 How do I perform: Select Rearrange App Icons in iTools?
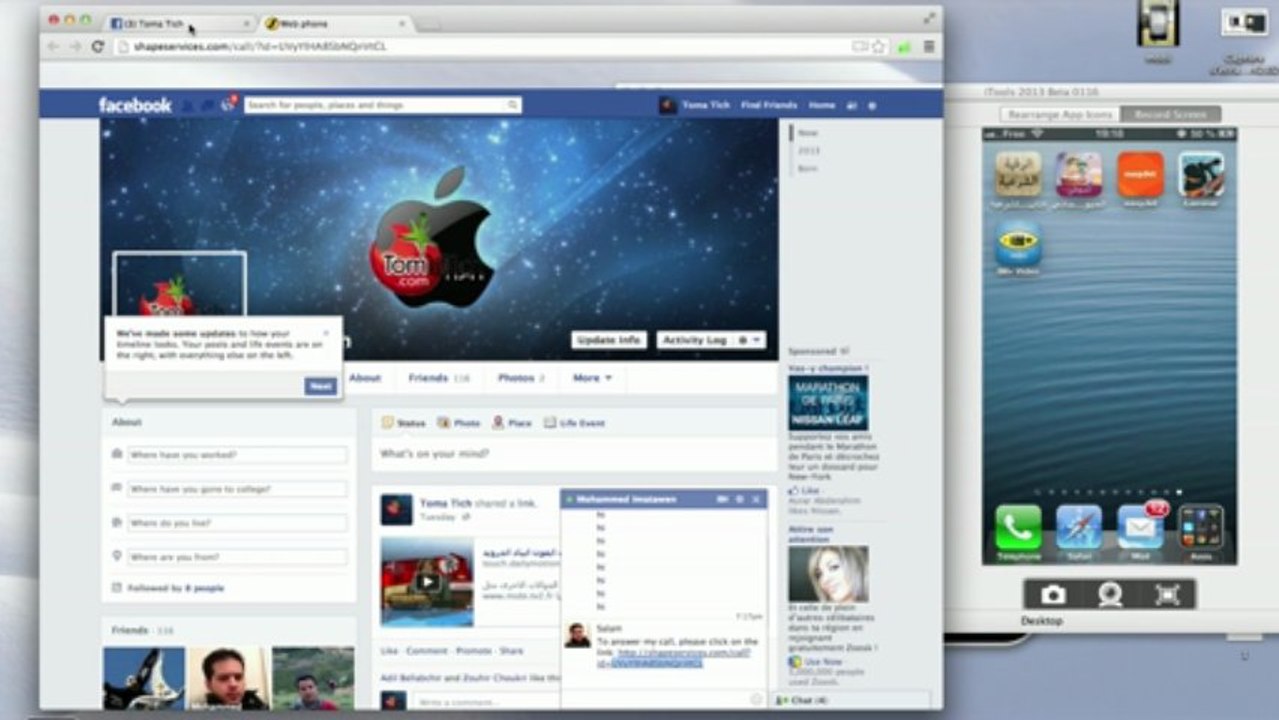click(x=1060, y=115)
